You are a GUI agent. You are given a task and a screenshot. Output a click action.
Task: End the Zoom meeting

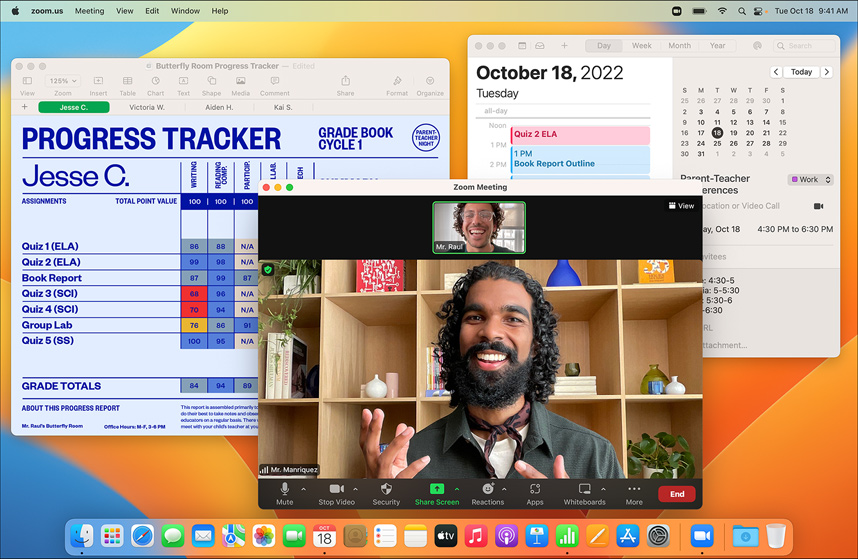click(677, 494)
